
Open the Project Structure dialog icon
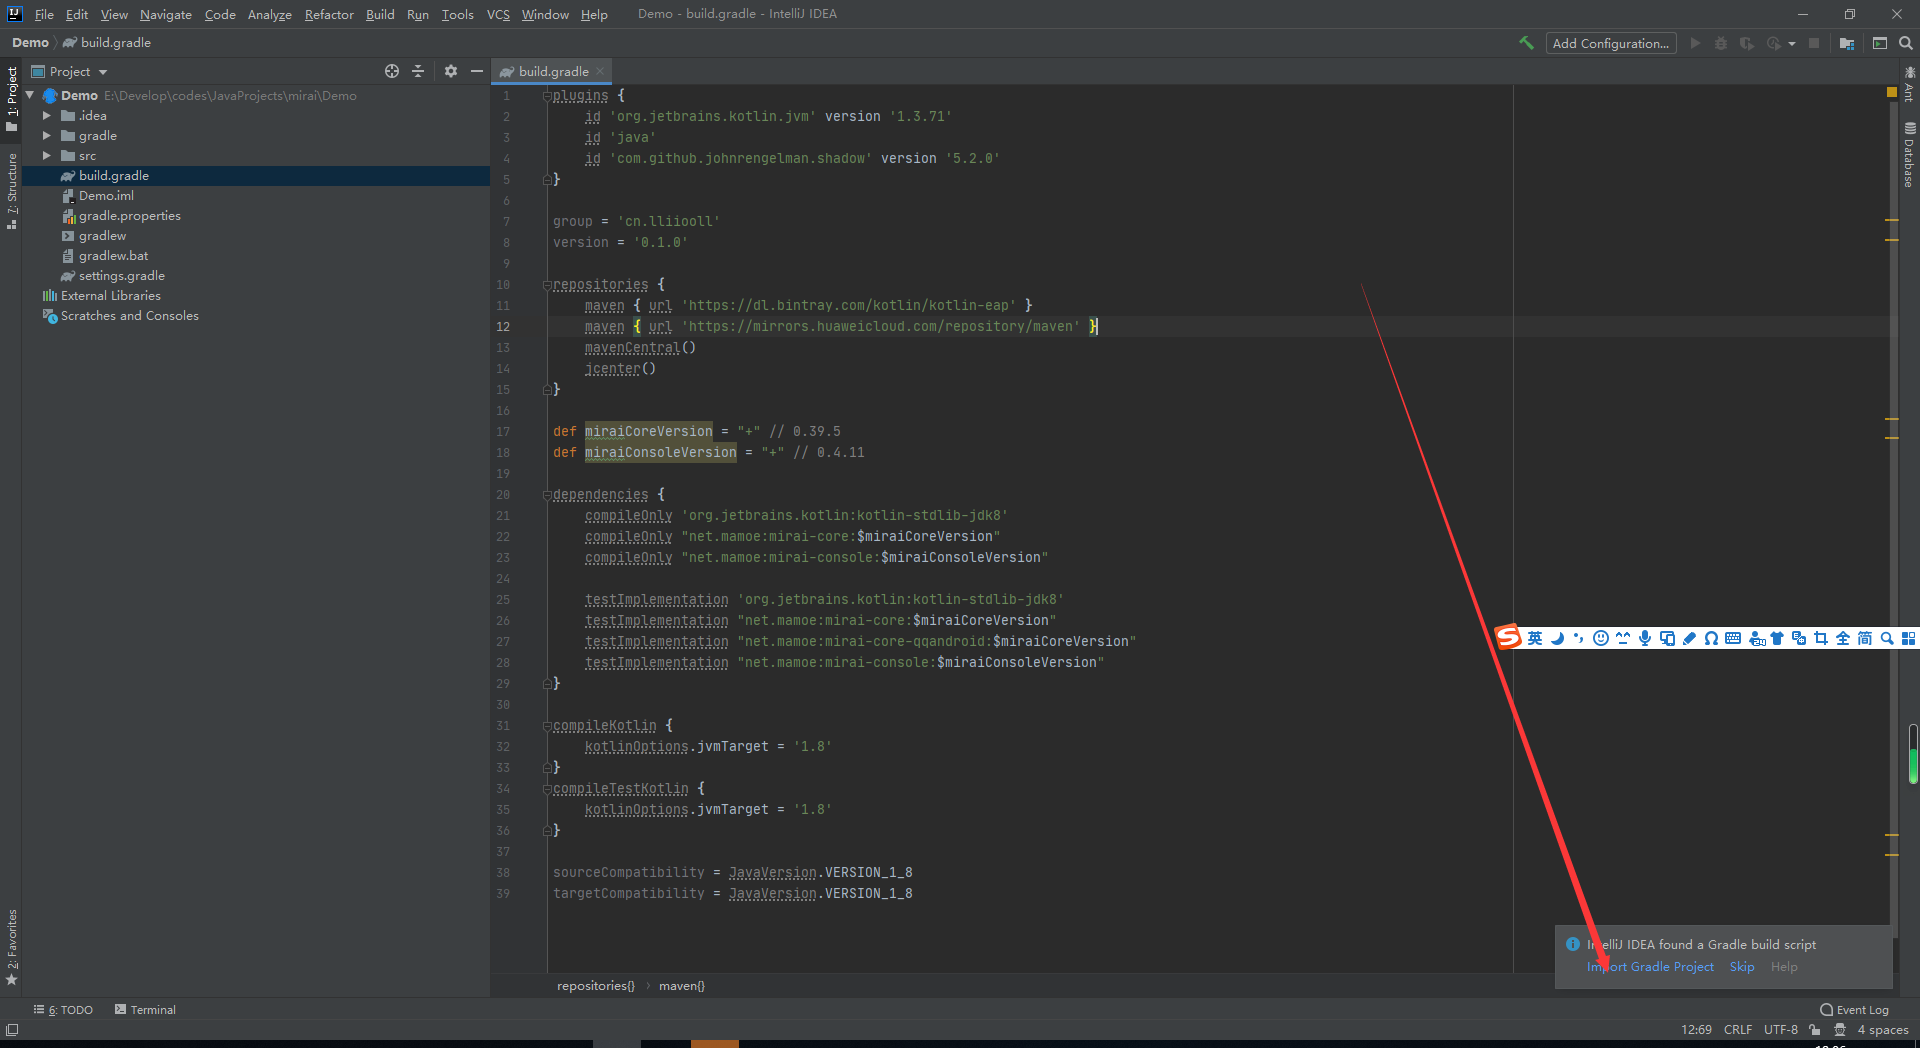[1847, 43]
